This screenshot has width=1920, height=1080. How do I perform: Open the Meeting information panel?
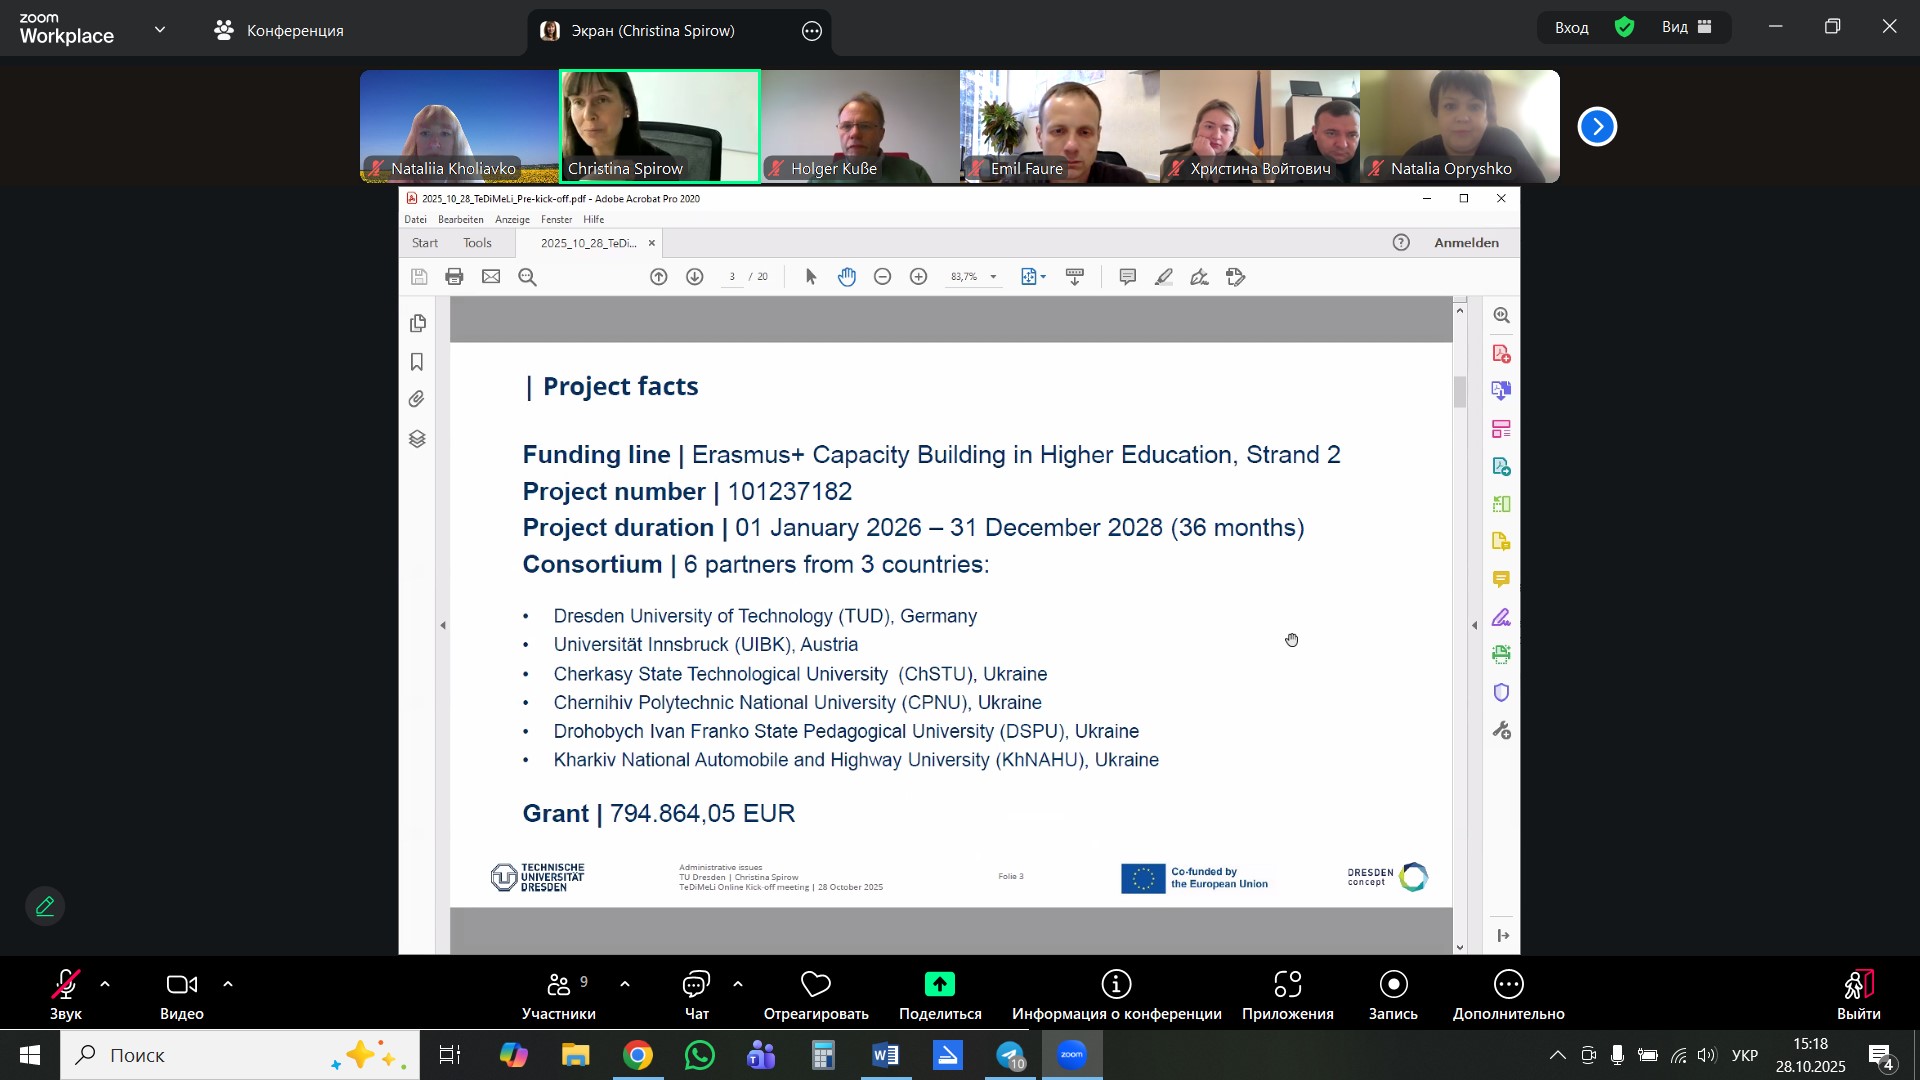1116,995
